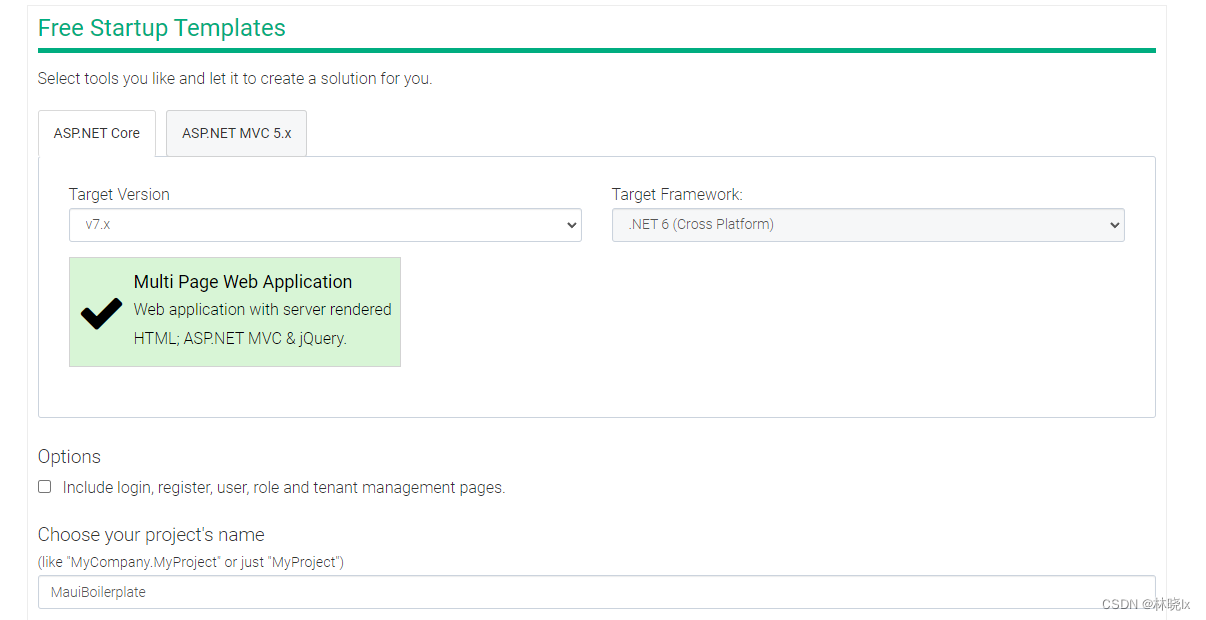Screen dimensions: 1206x620
Task: Enable the include login pages checkbox
Action: pyautogui.click(x=45, y=487)
